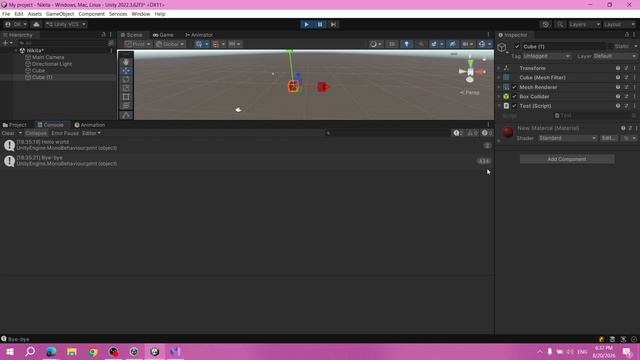Select the Rotate tool in Scene
Image resolution: width=640 pixels, height=360 pixels.
[x=126, y=80]
